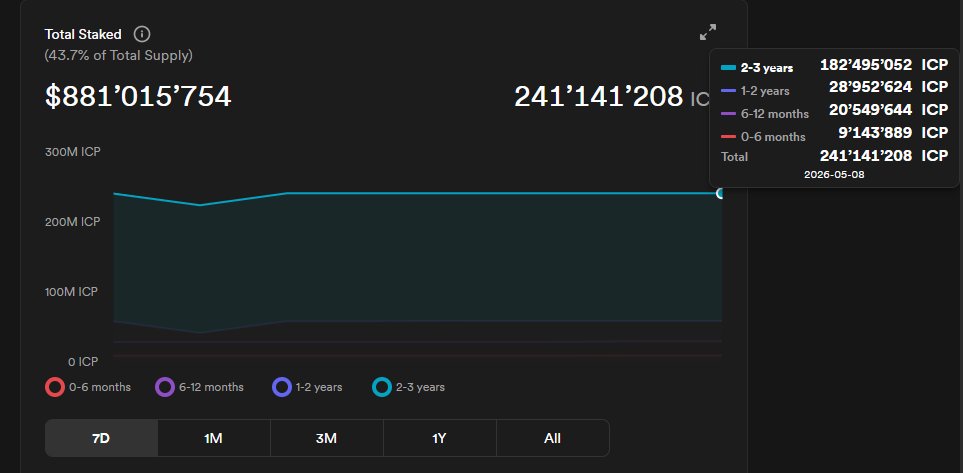Click the tooltip 0-6 months label
The height and width of the screenshot is (473, 963).
point(773,136)
